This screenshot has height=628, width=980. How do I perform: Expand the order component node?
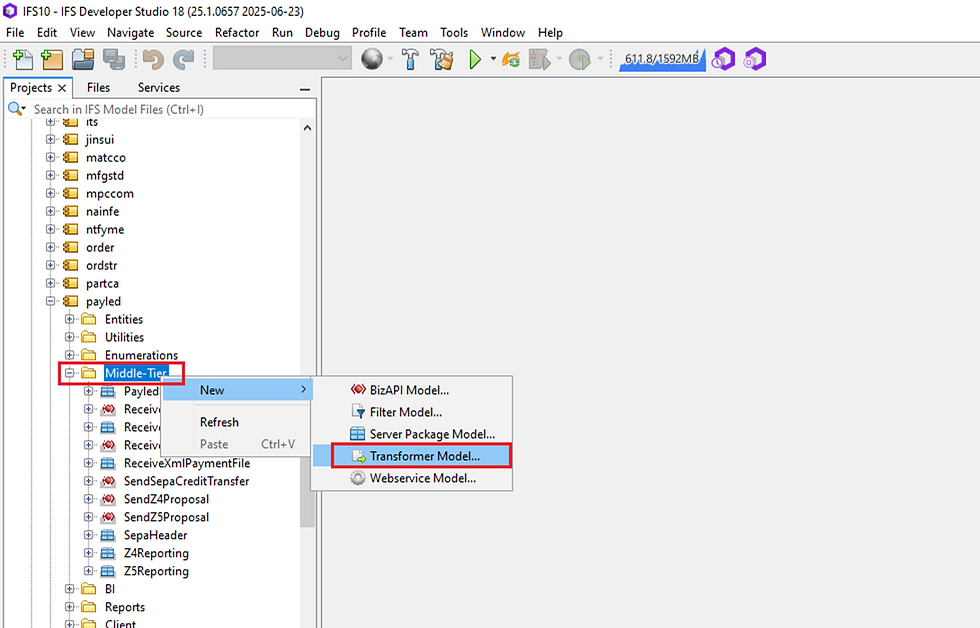pos(51,247)
